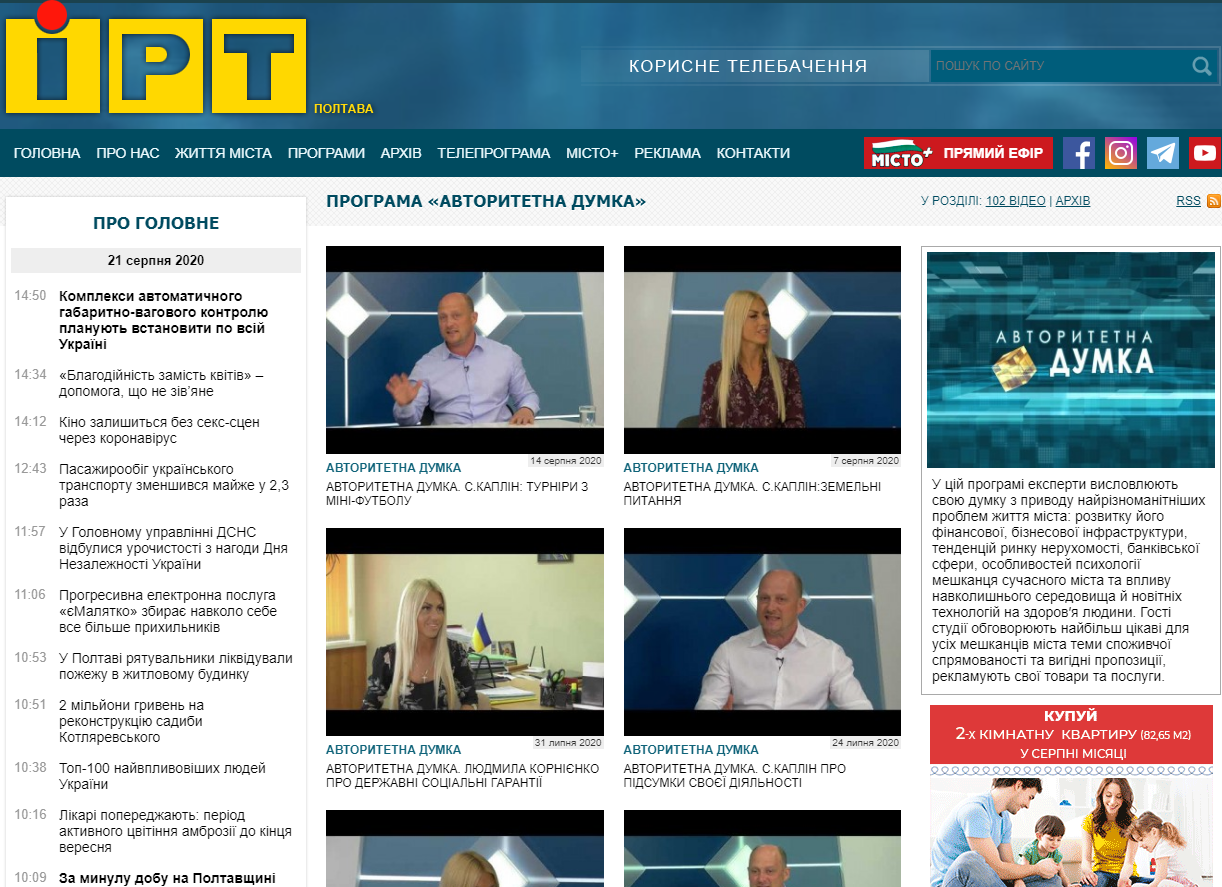Screen dimensions: 1222x887
Task: Go to ЖИТТЯ МІСТА section
Action: point(223,153)
